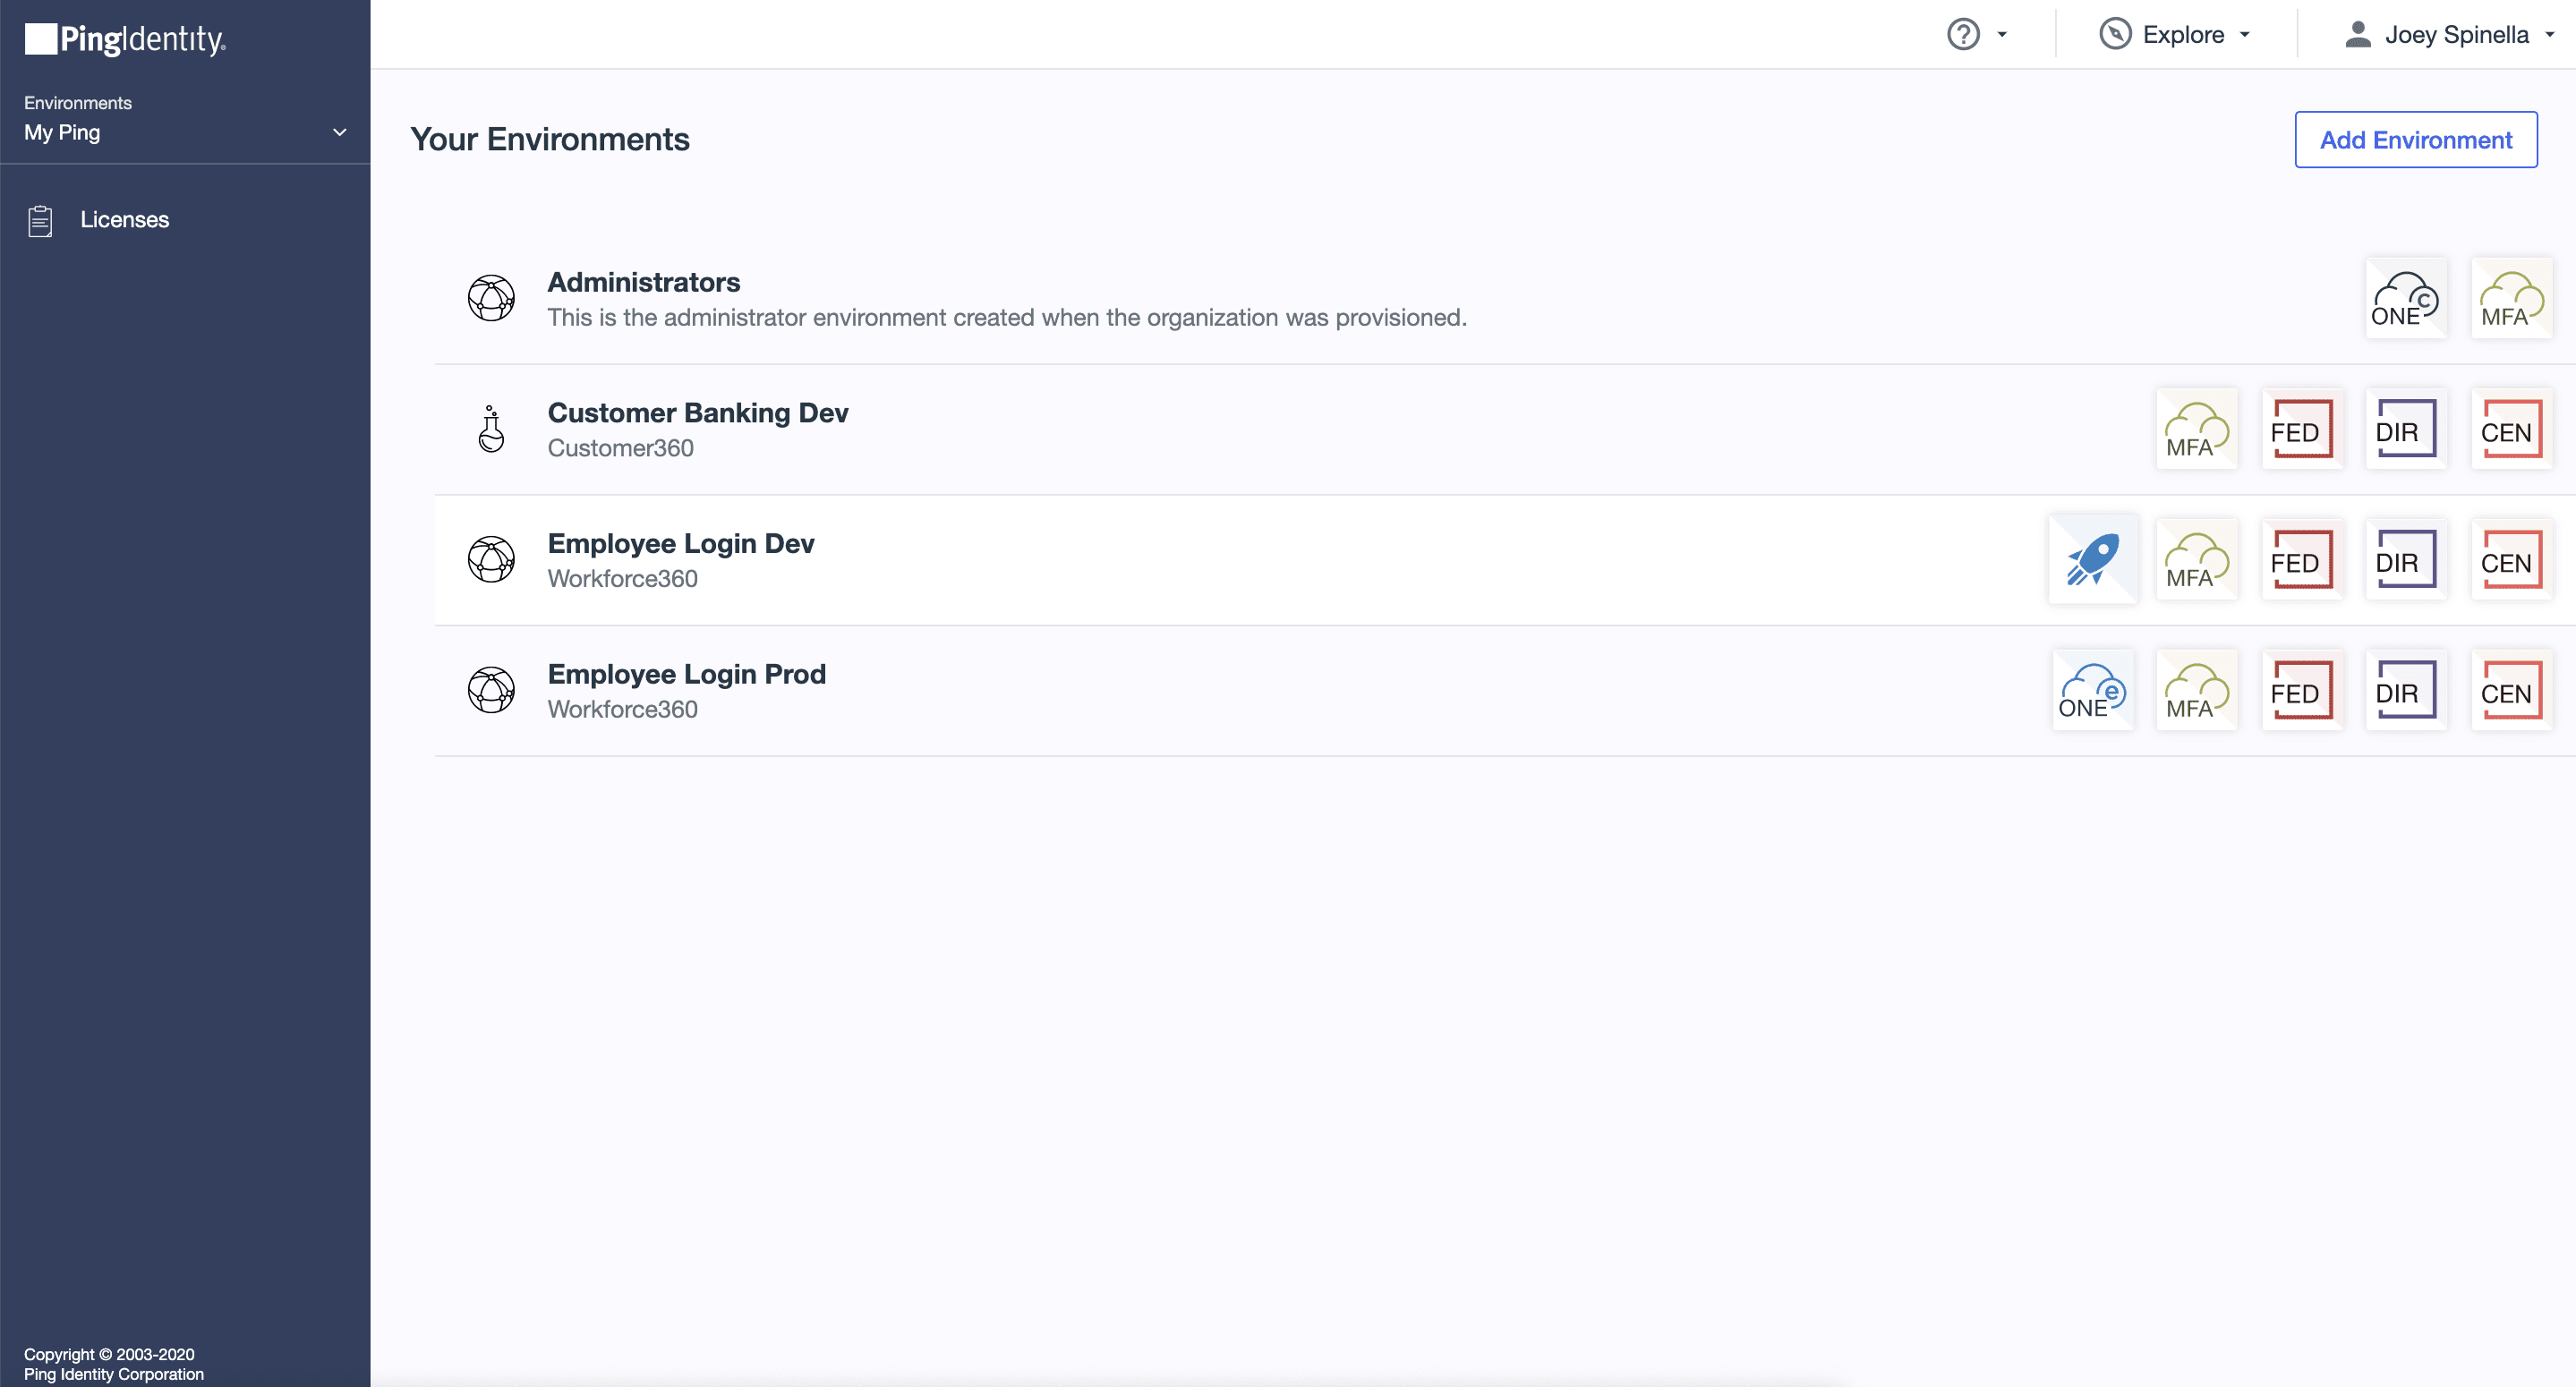Click the Administrators environment globe icon
This screenshot has width=2576, height=1387.
[491, 298]
